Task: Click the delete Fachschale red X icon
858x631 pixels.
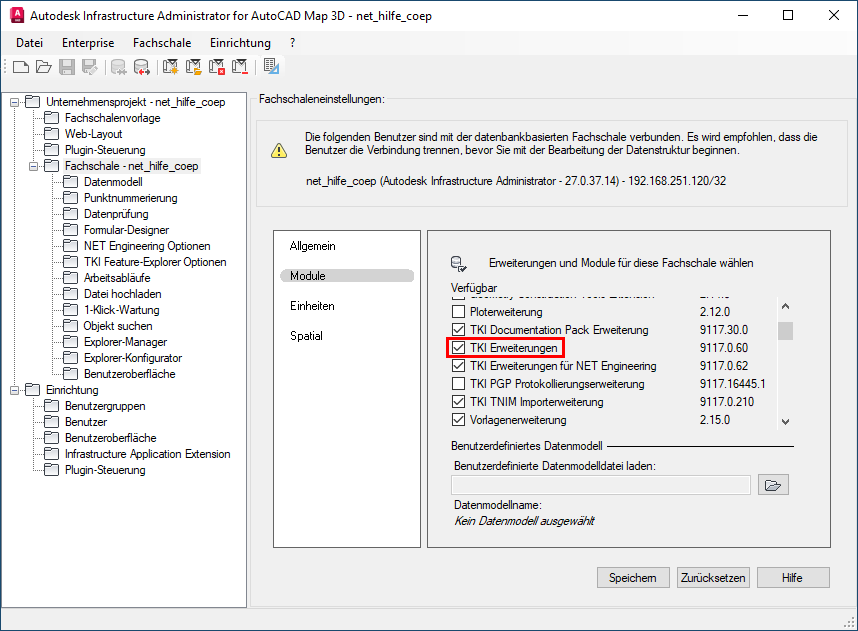Action: (x=217, y=67)
